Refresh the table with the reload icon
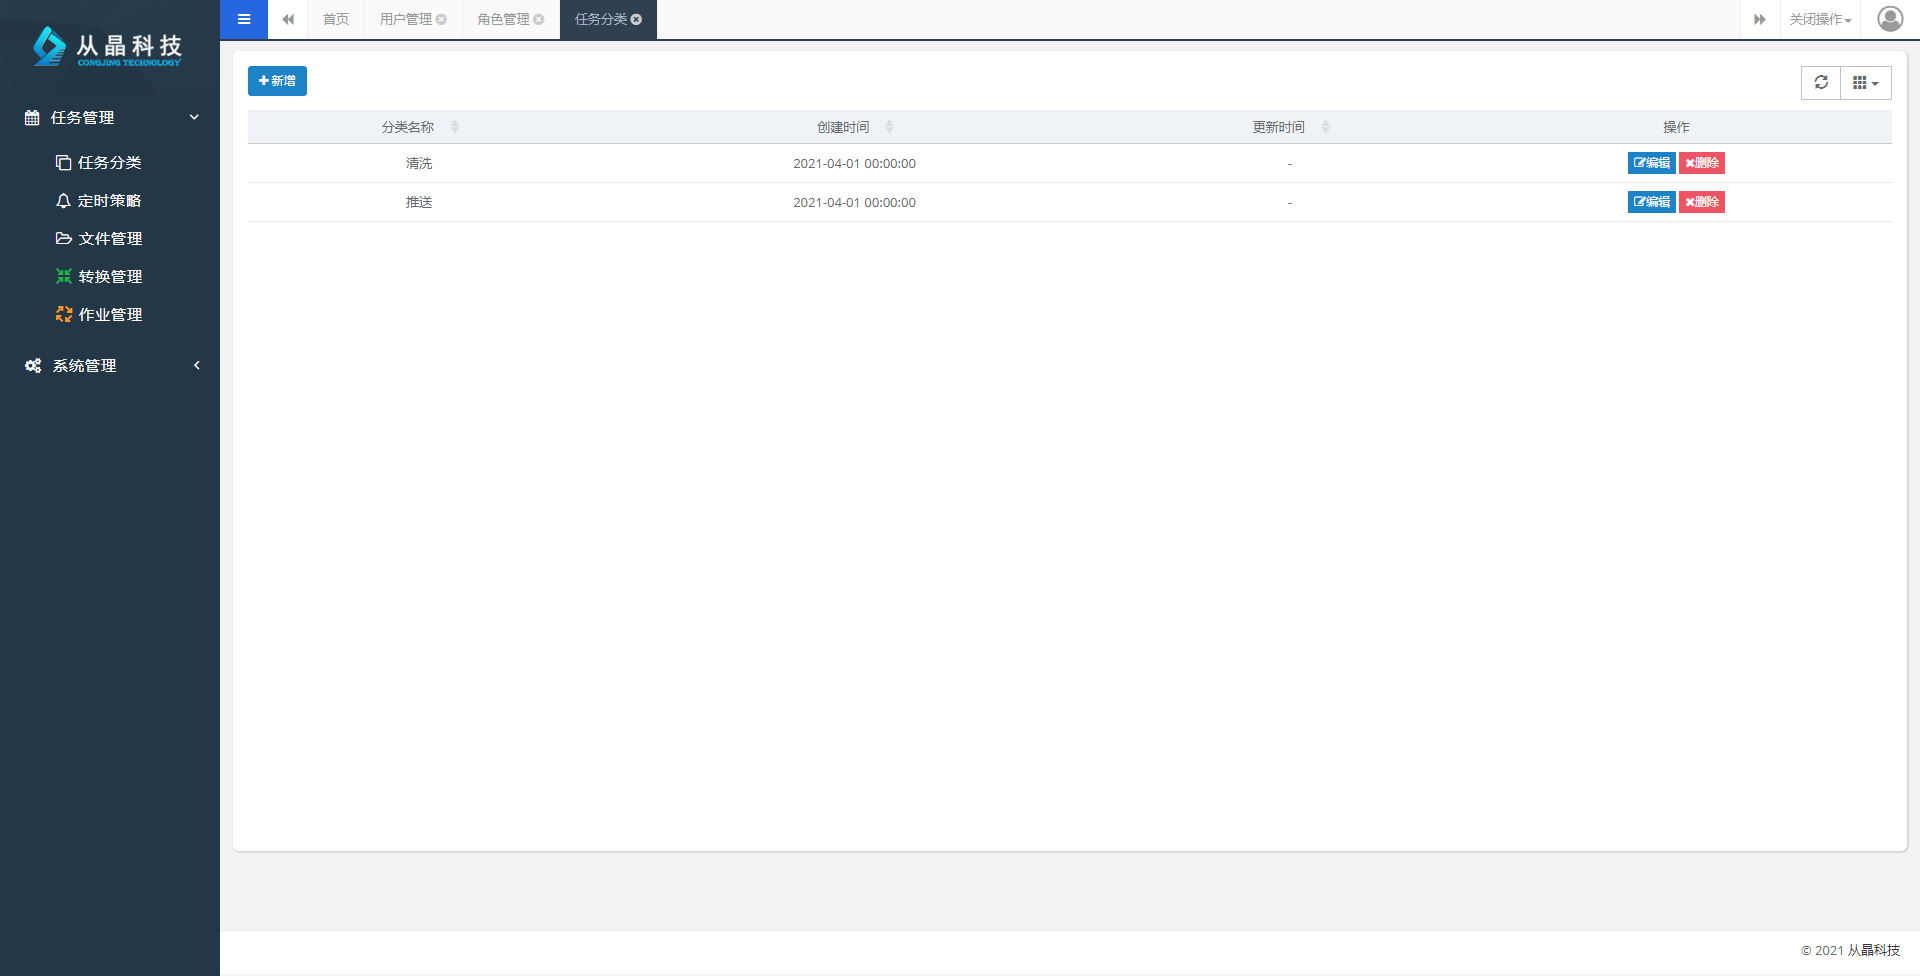 point(1821,83)
